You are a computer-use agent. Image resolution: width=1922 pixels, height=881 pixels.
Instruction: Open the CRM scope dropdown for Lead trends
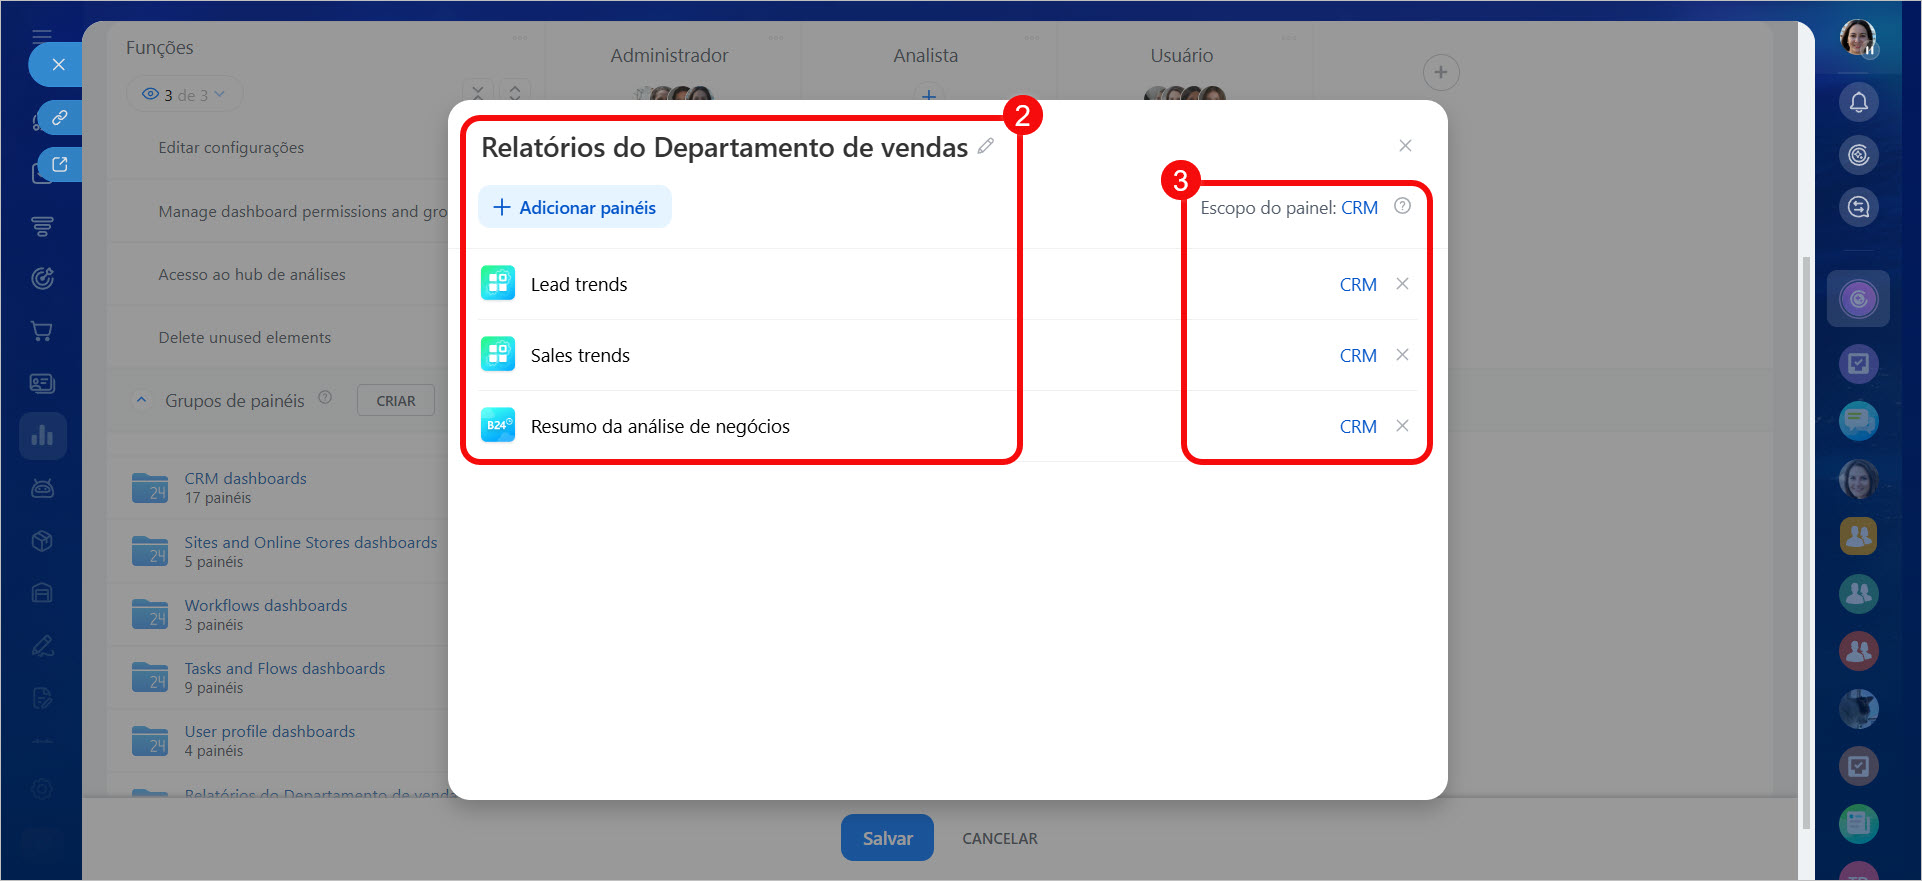[1357, 285]
